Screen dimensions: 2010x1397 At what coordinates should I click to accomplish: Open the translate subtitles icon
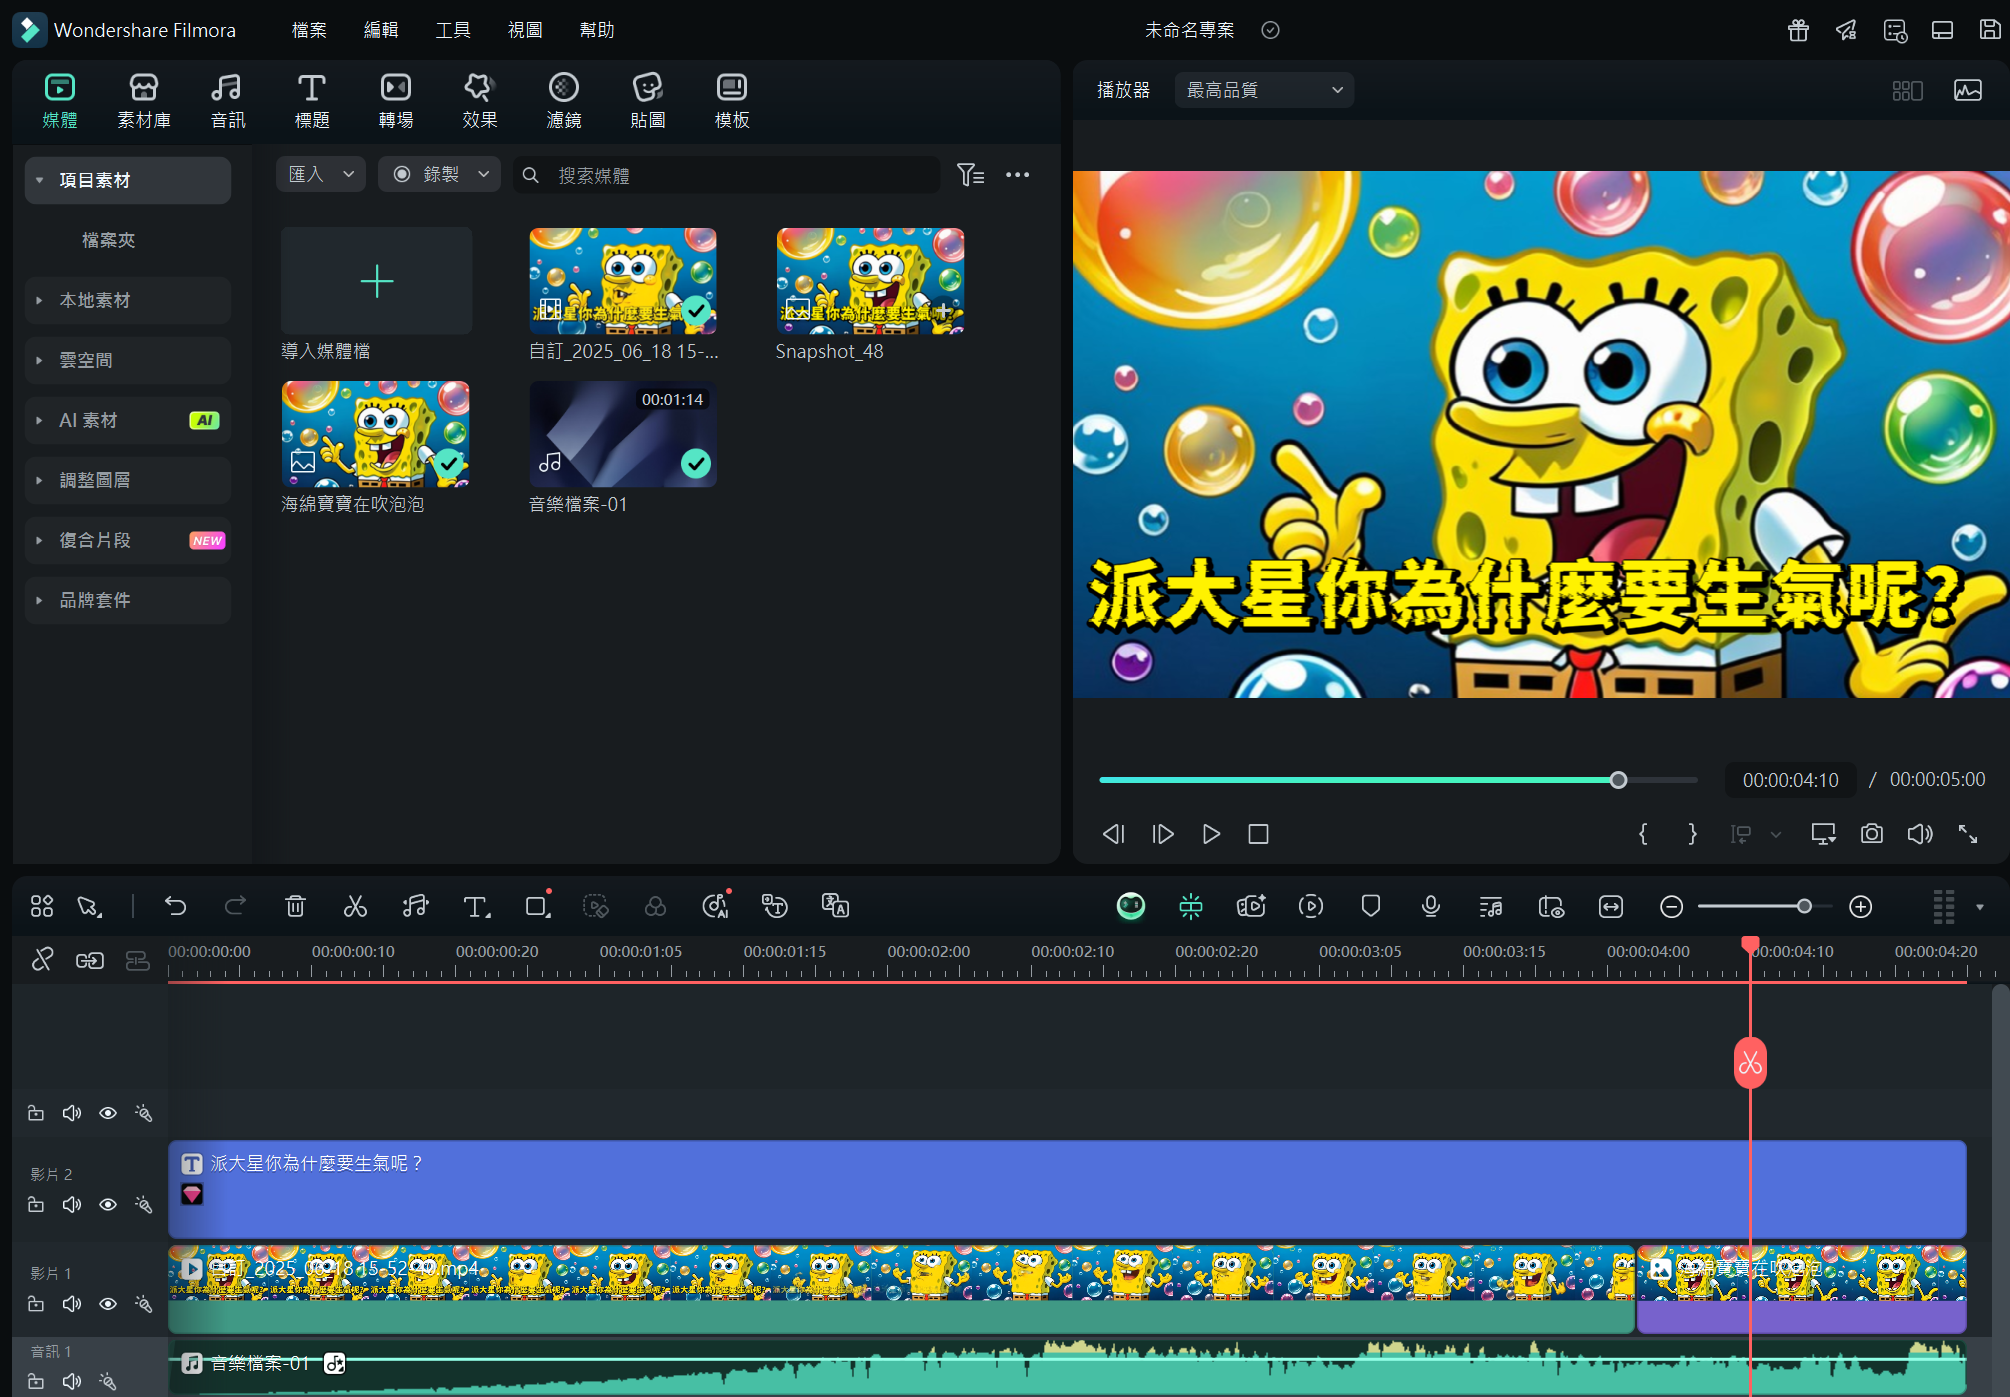835,906
